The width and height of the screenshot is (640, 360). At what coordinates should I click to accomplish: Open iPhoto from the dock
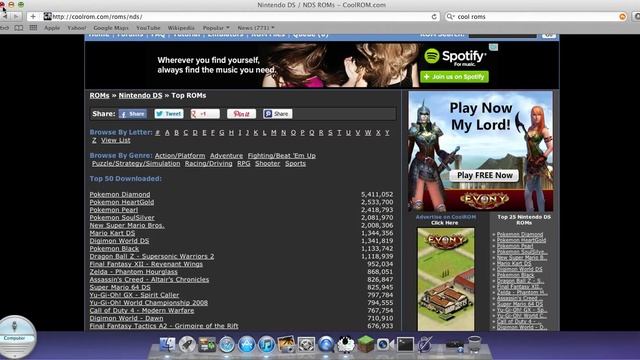click(x=286, y=344)
